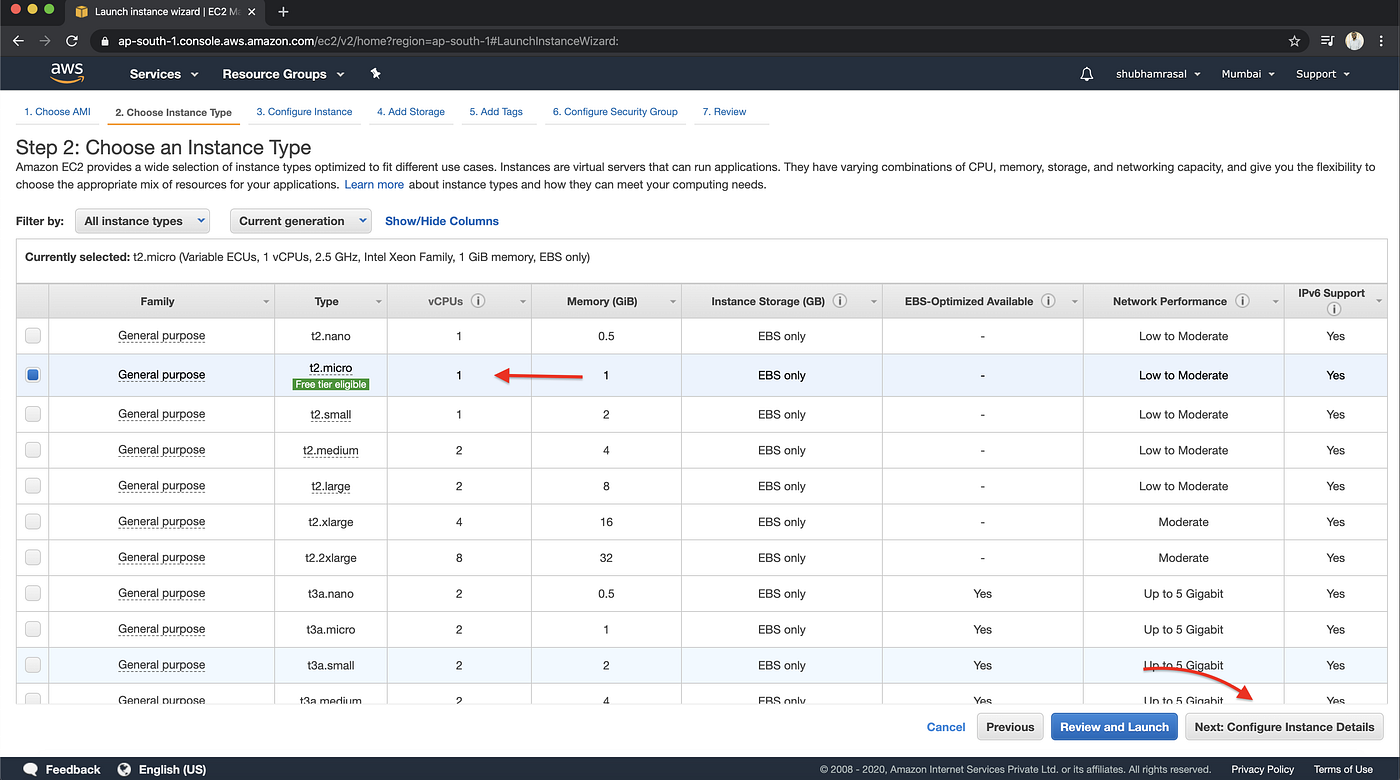
Task: Open 6. Configure Security Group step
Action: 615,112
